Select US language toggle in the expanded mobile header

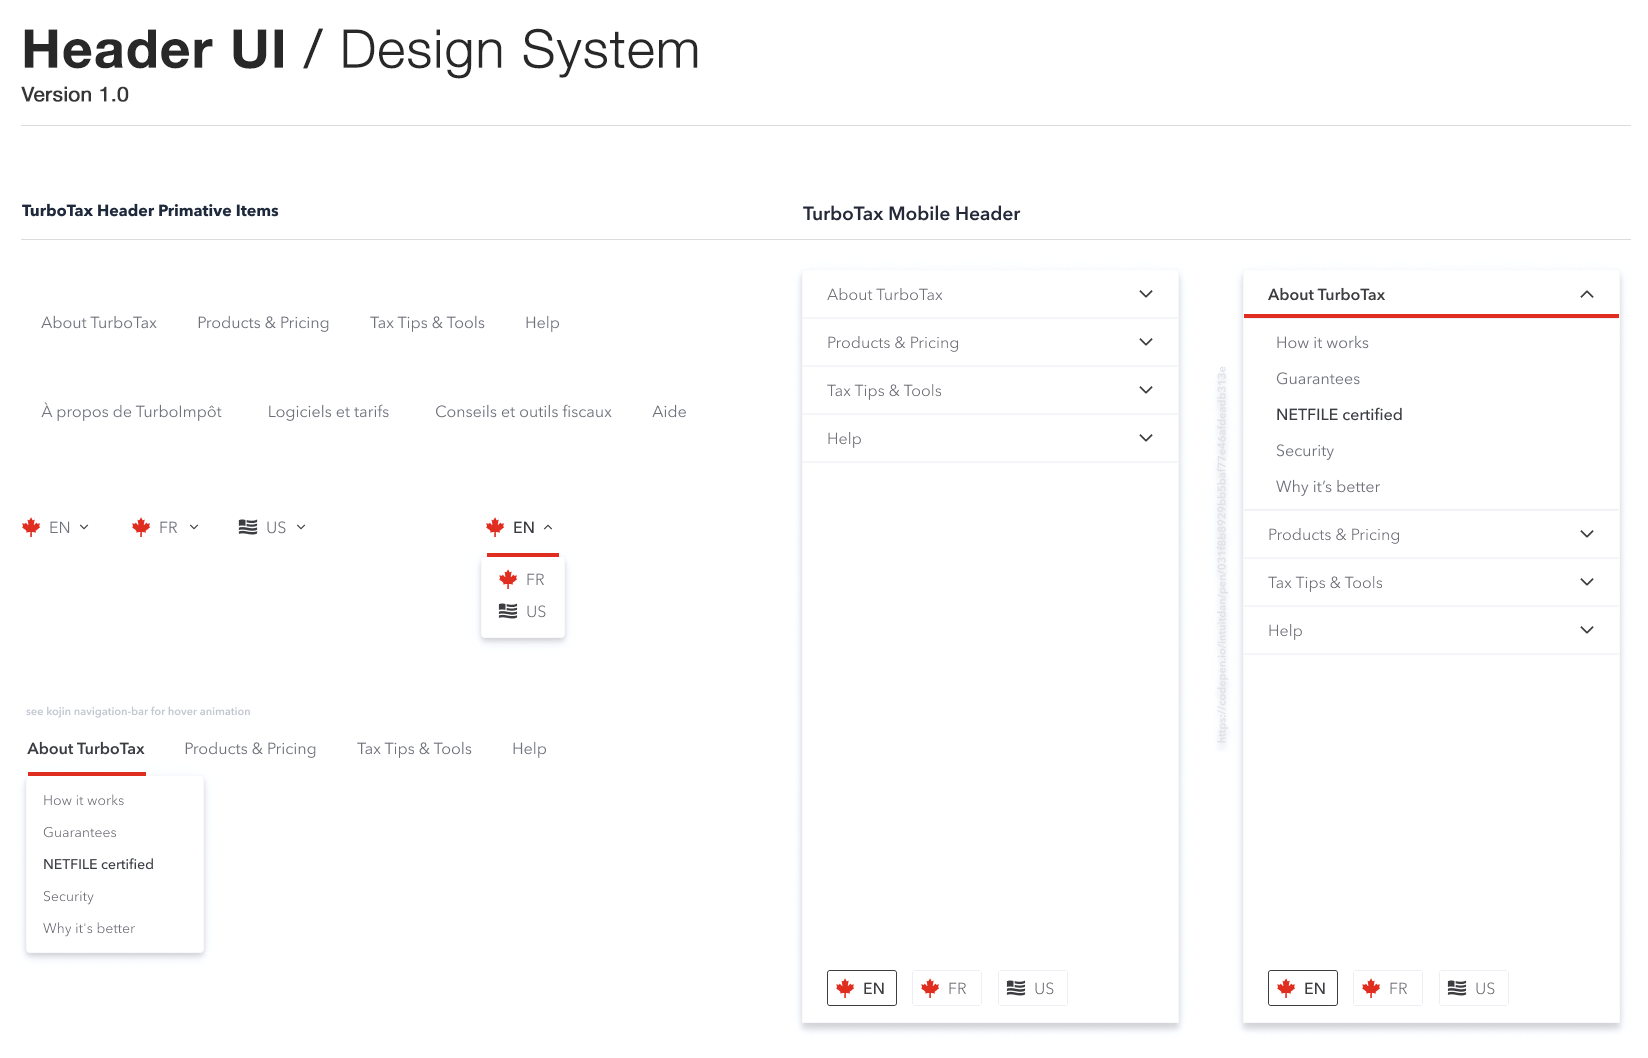point(1473,988)
